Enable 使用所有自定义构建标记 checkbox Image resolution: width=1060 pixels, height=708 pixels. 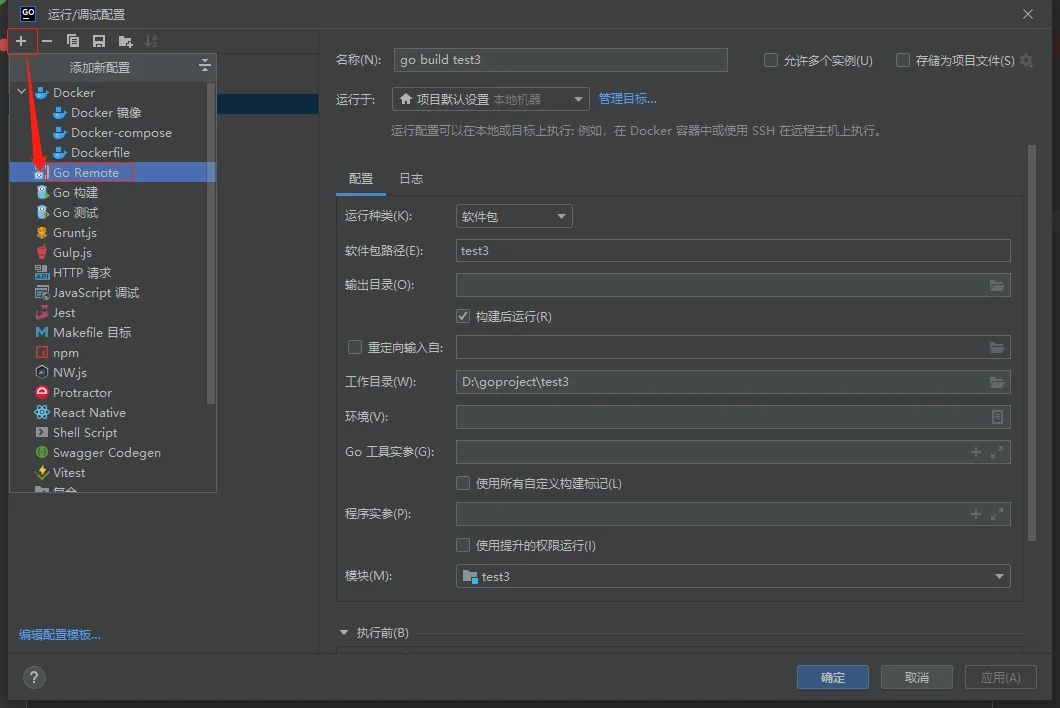pyautogui.click(x=463, y=483)
